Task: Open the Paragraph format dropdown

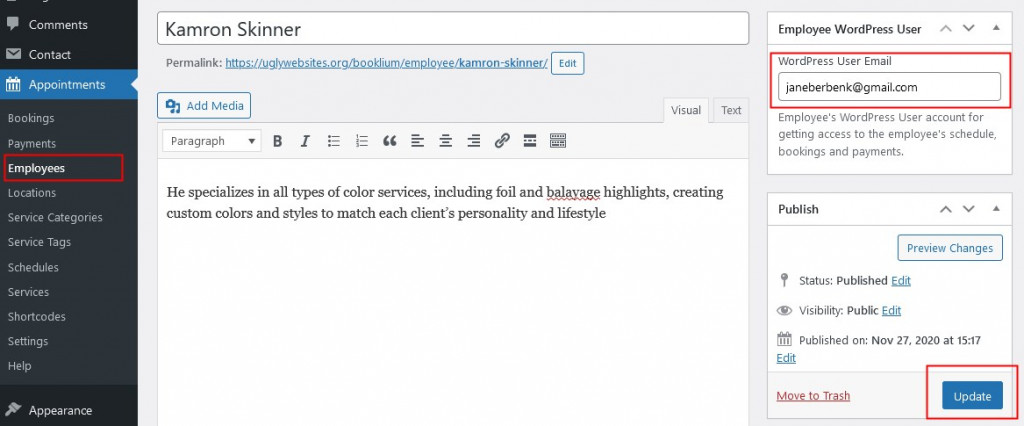Action: coord(211,141)
